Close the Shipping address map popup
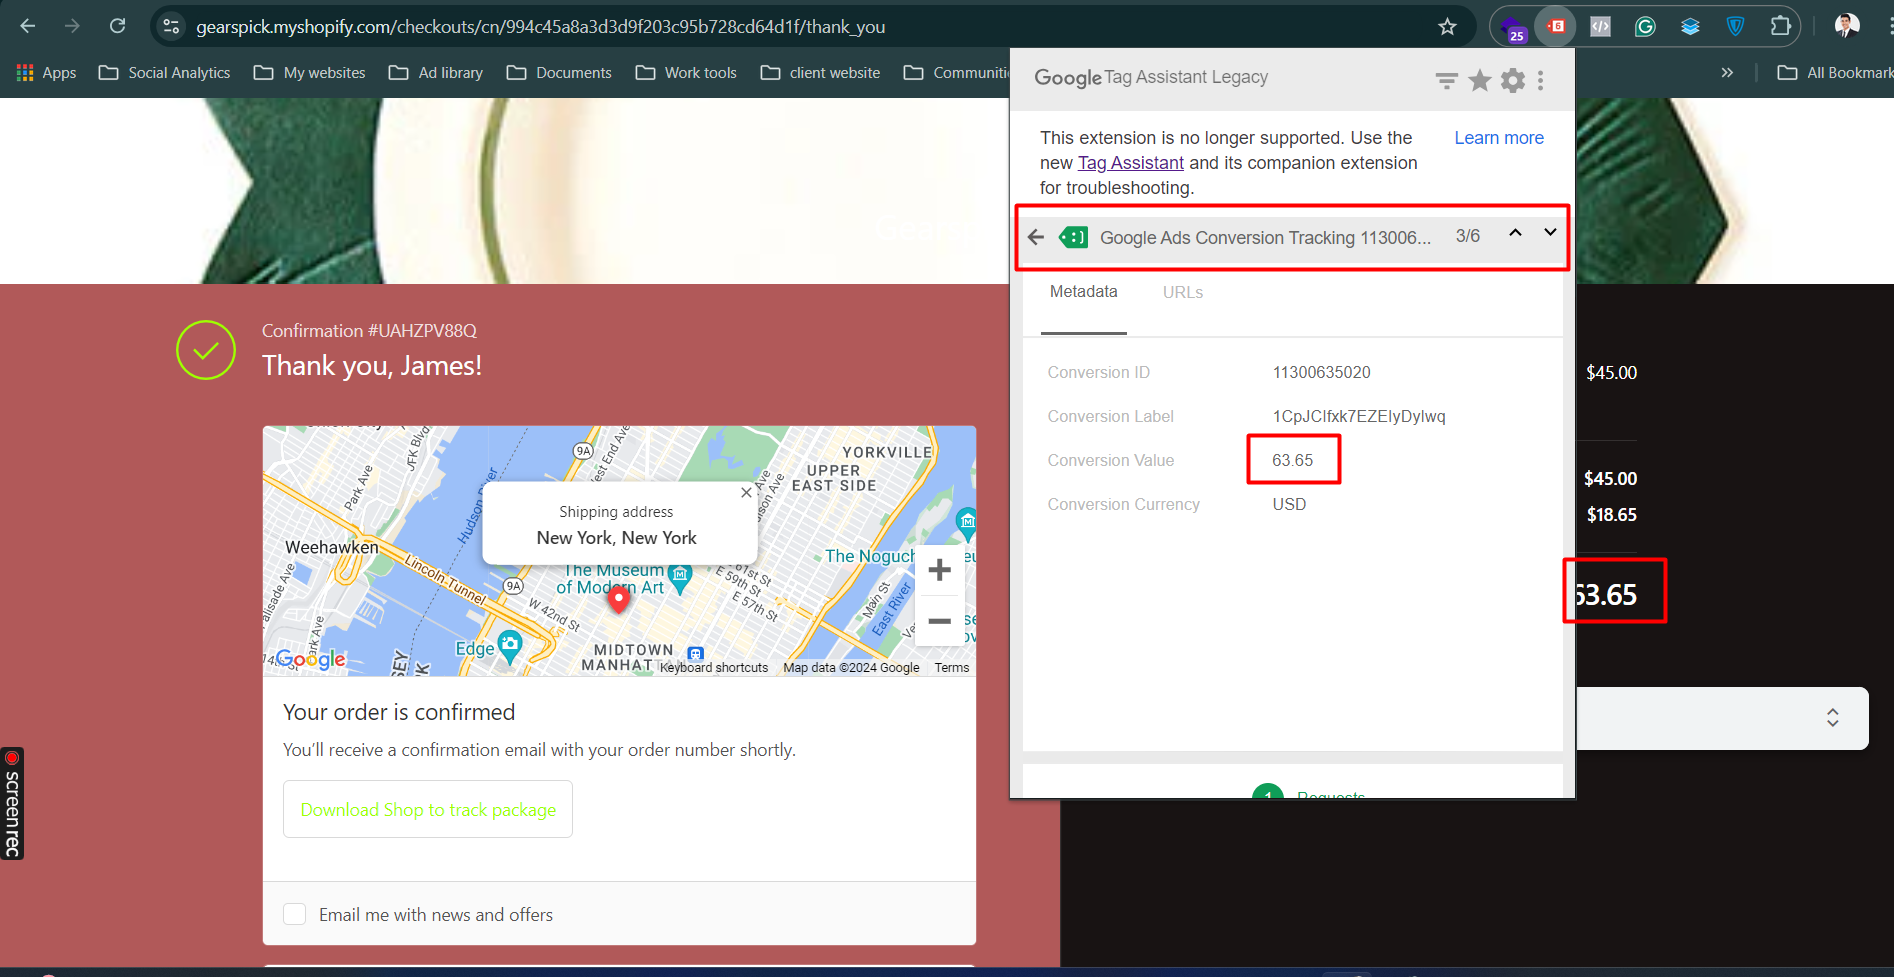 (746, 492)
